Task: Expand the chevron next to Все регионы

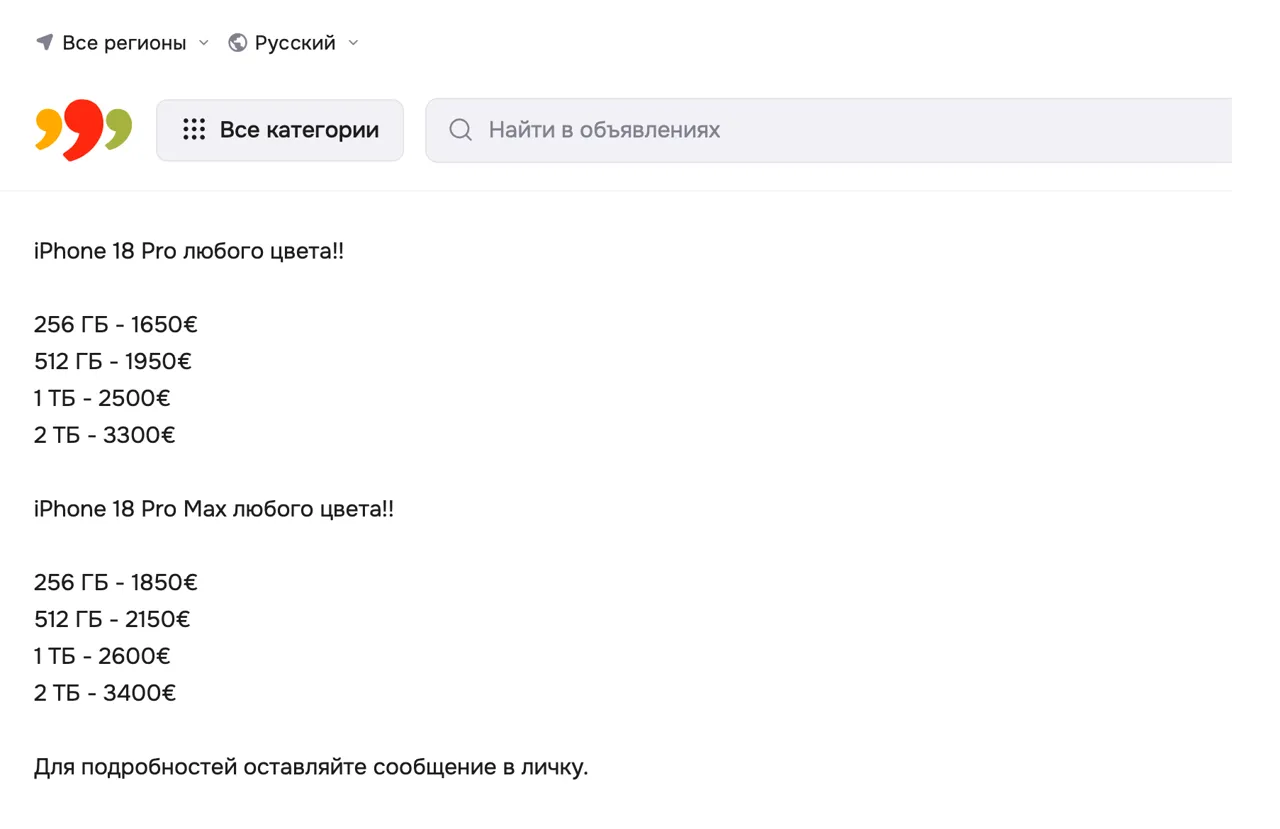Action: 204,42
